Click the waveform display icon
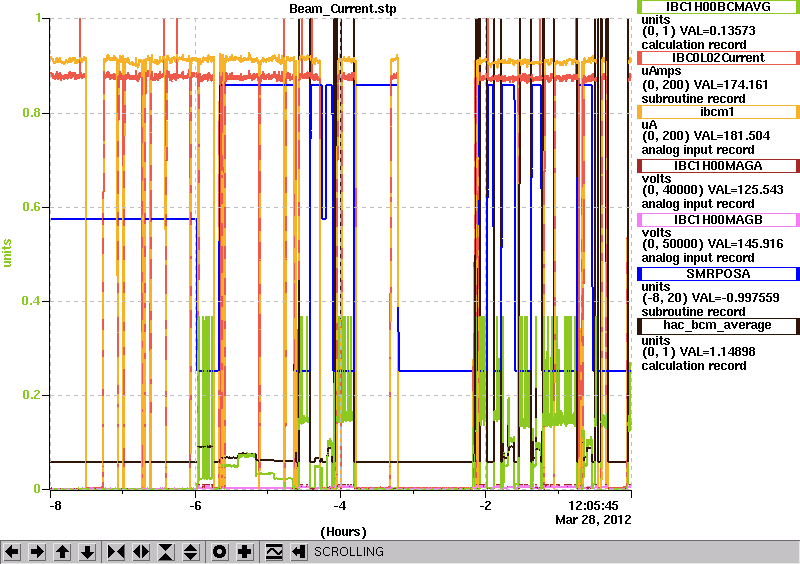 274,552
